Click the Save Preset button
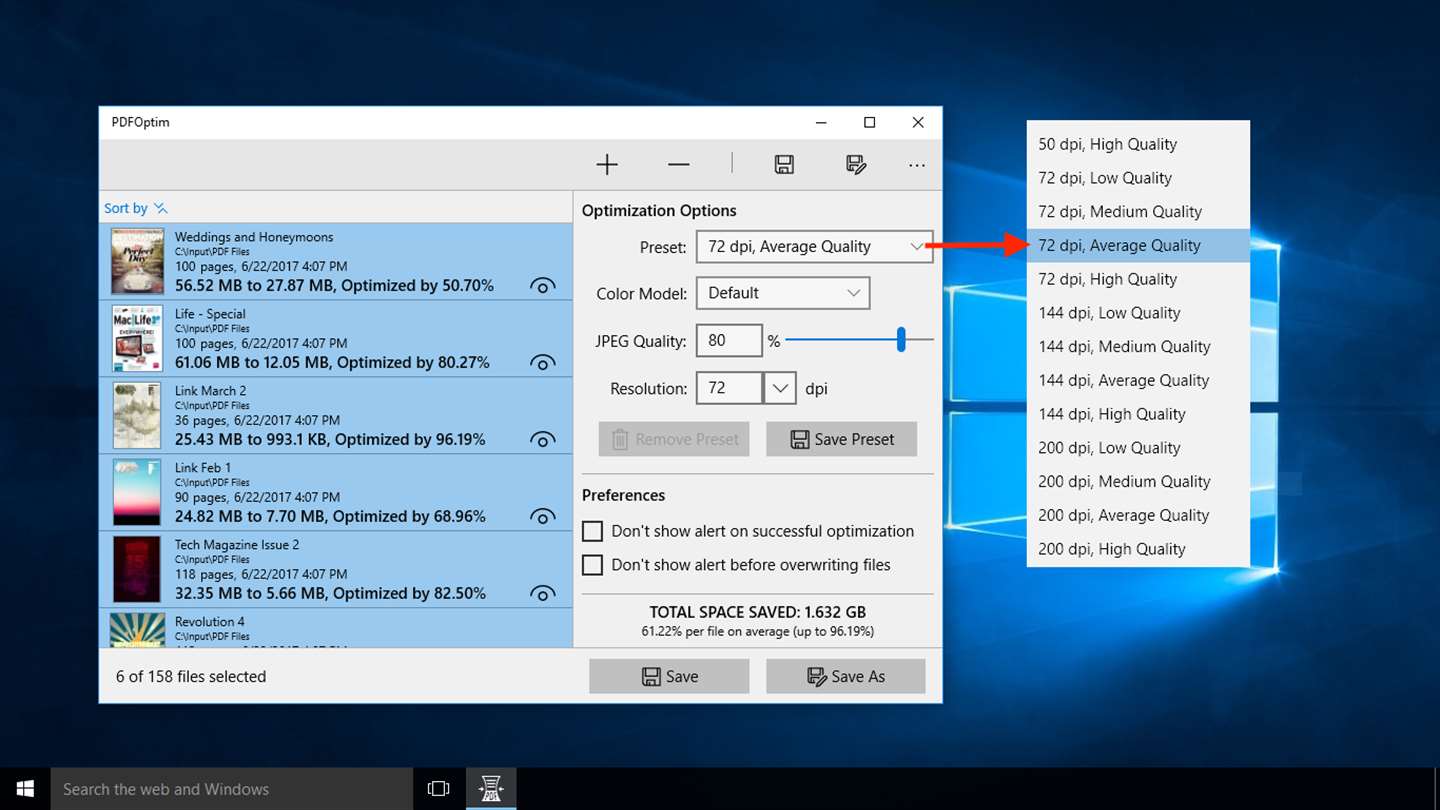The height and width of the screenshot is (810, 1440). pyautogui.click(x=841, y=439)
